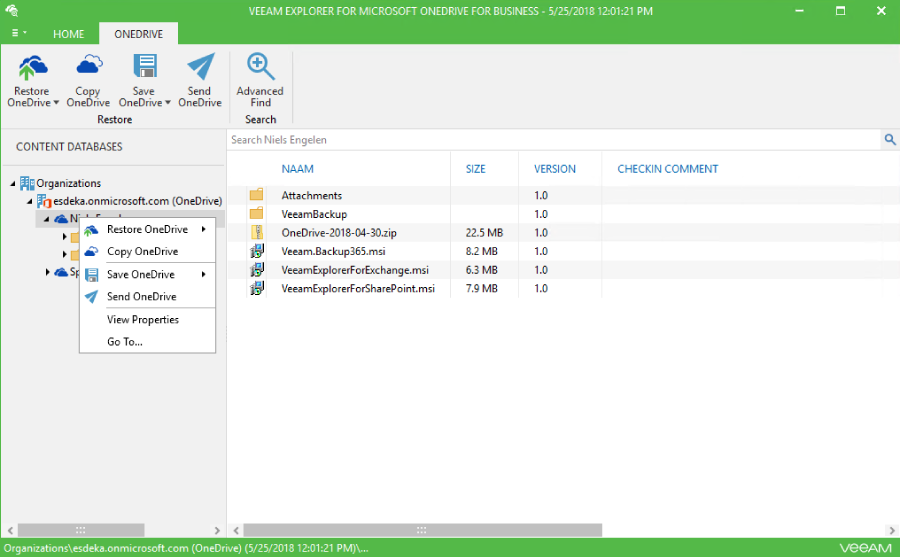The width and height of the screenshot is (900, 557).
Task: Click the cloud icon in Restore OneDrive context entry
Action: point(91,230)
